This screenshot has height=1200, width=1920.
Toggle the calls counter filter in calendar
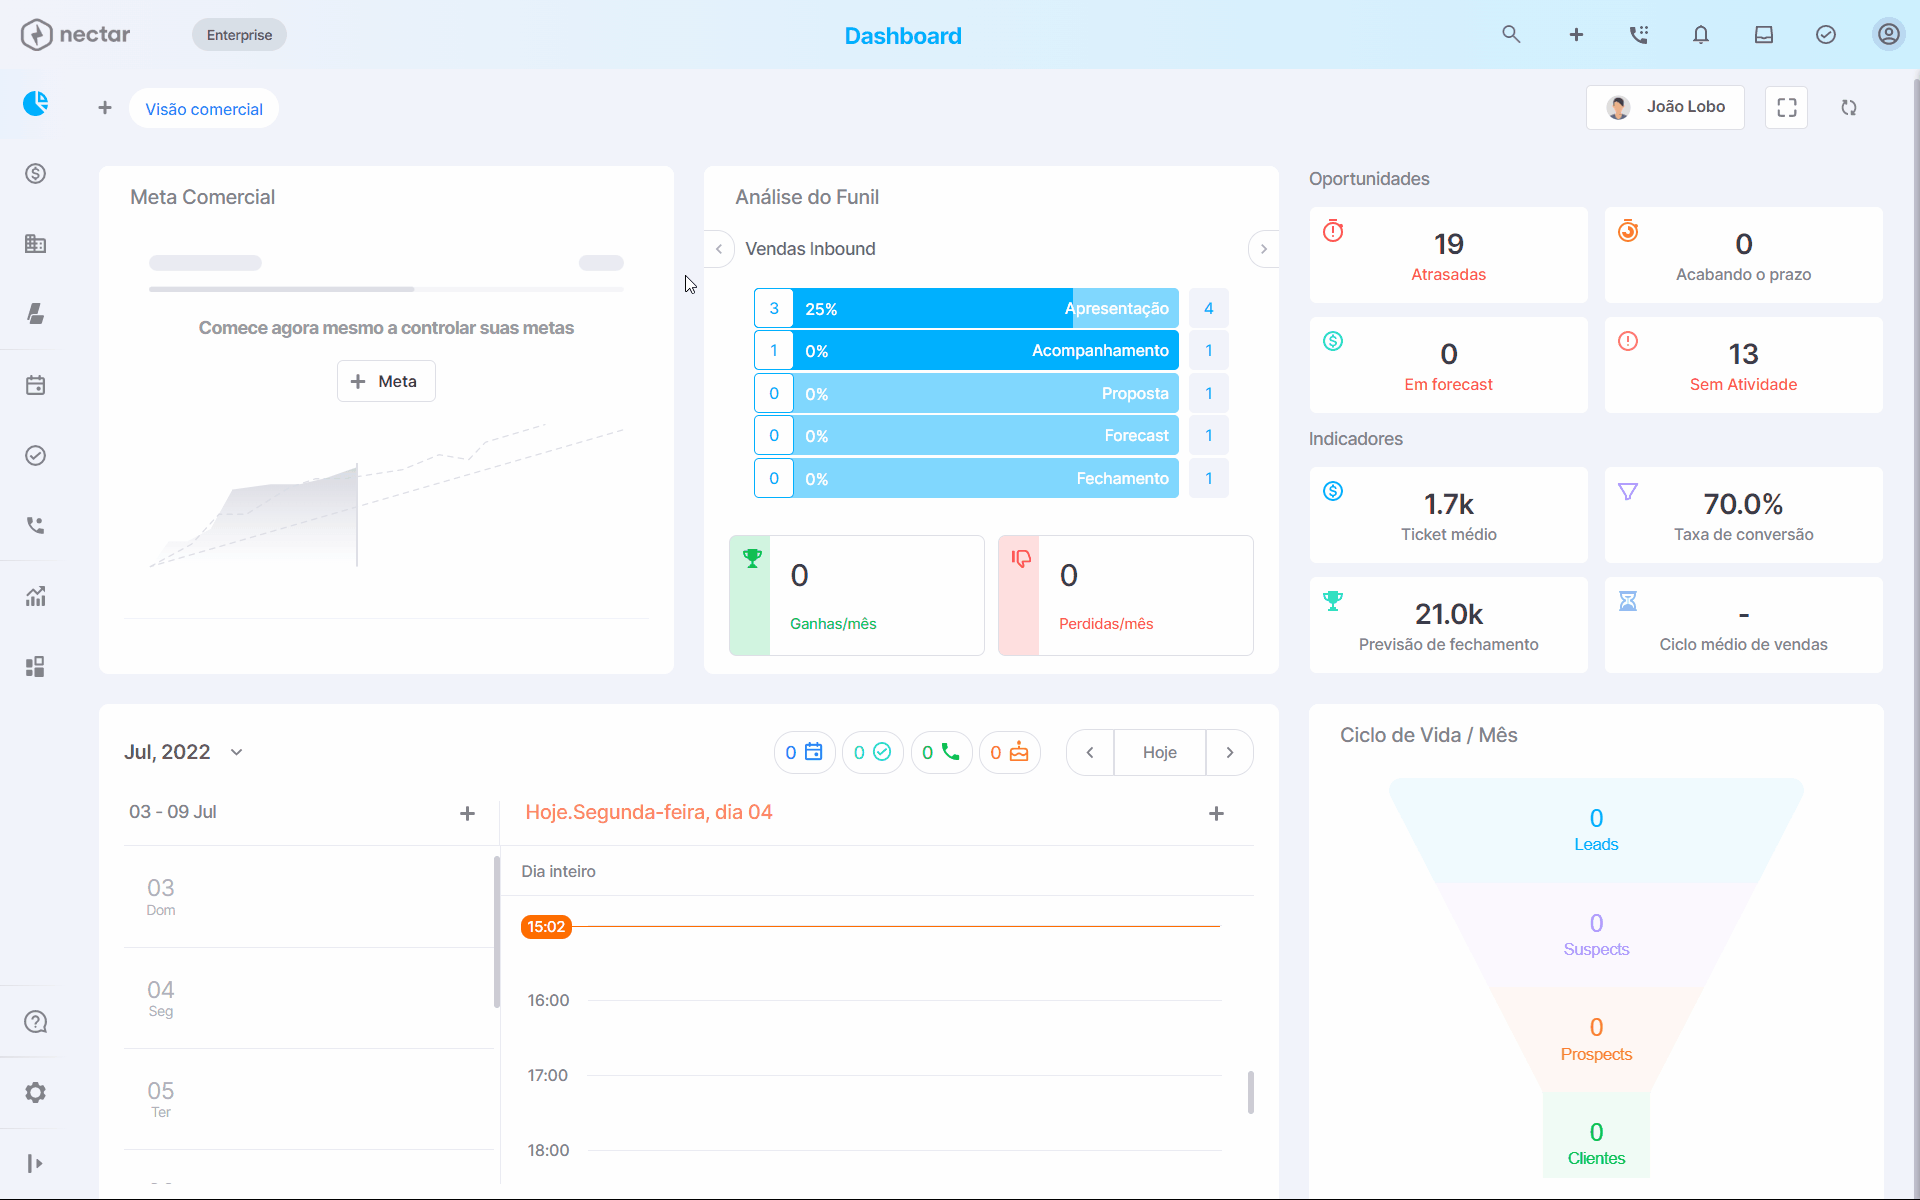click(941, 752)
